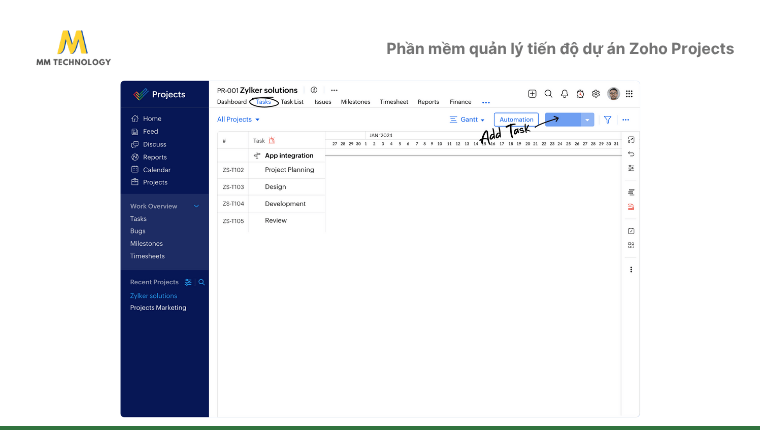Open Milestones under Work Overview
The image size is (760, 430).
point(146,244)
